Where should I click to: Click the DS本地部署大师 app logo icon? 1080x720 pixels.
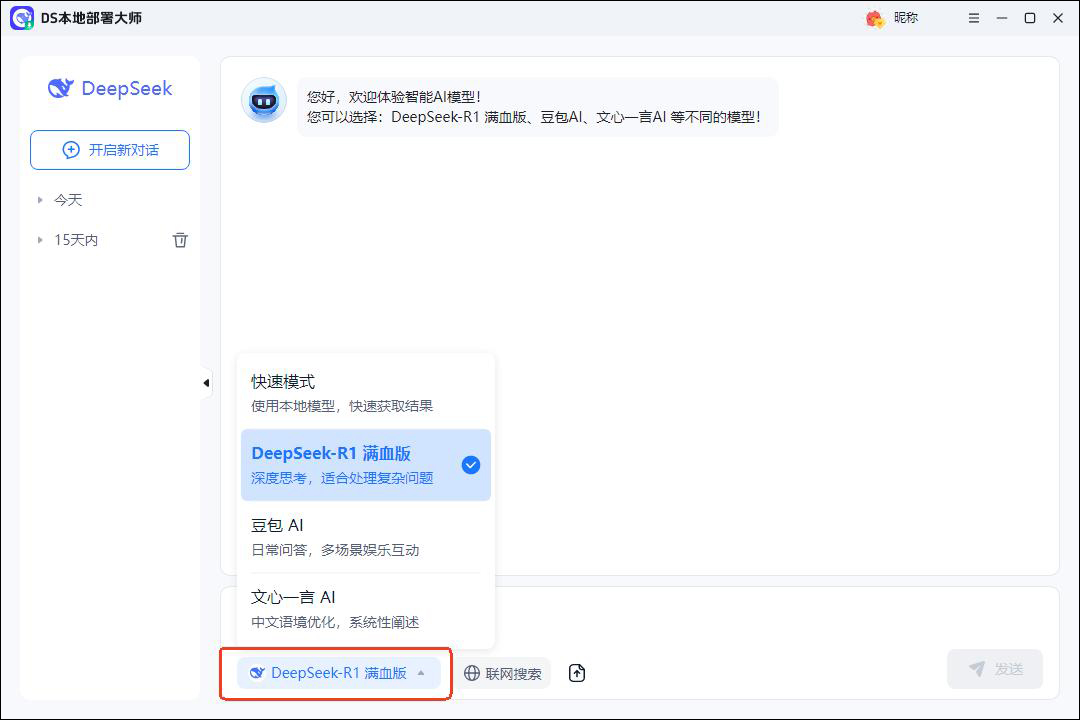[21, 18]
